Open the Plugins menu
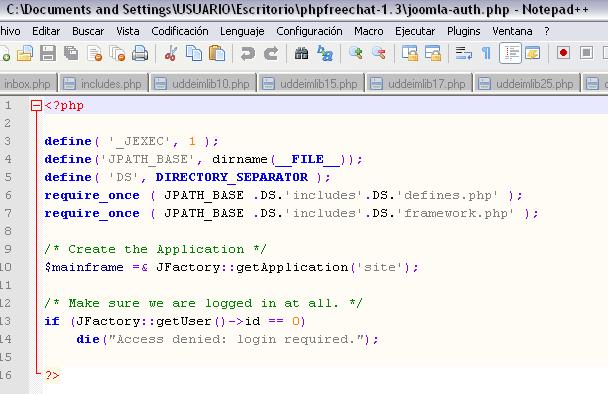 [x=463, y=31]
